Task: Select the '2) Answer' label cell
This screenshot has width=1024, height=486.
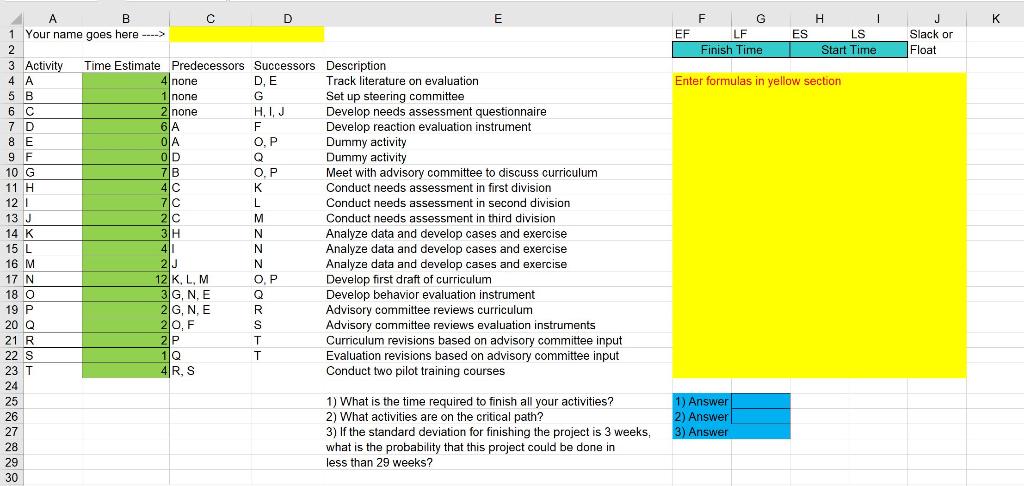Action: (702, 417)
